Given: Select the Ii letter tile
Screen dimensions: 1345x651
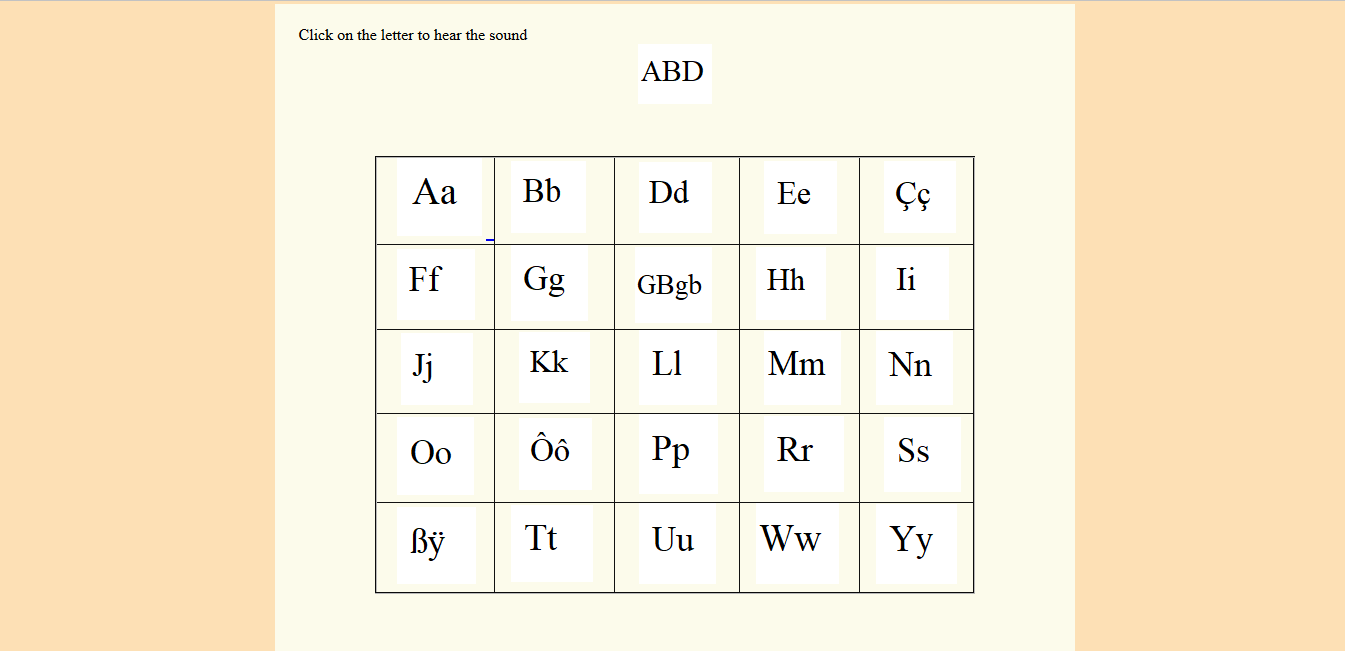Looking at the screenshot, I should point(912,284).
